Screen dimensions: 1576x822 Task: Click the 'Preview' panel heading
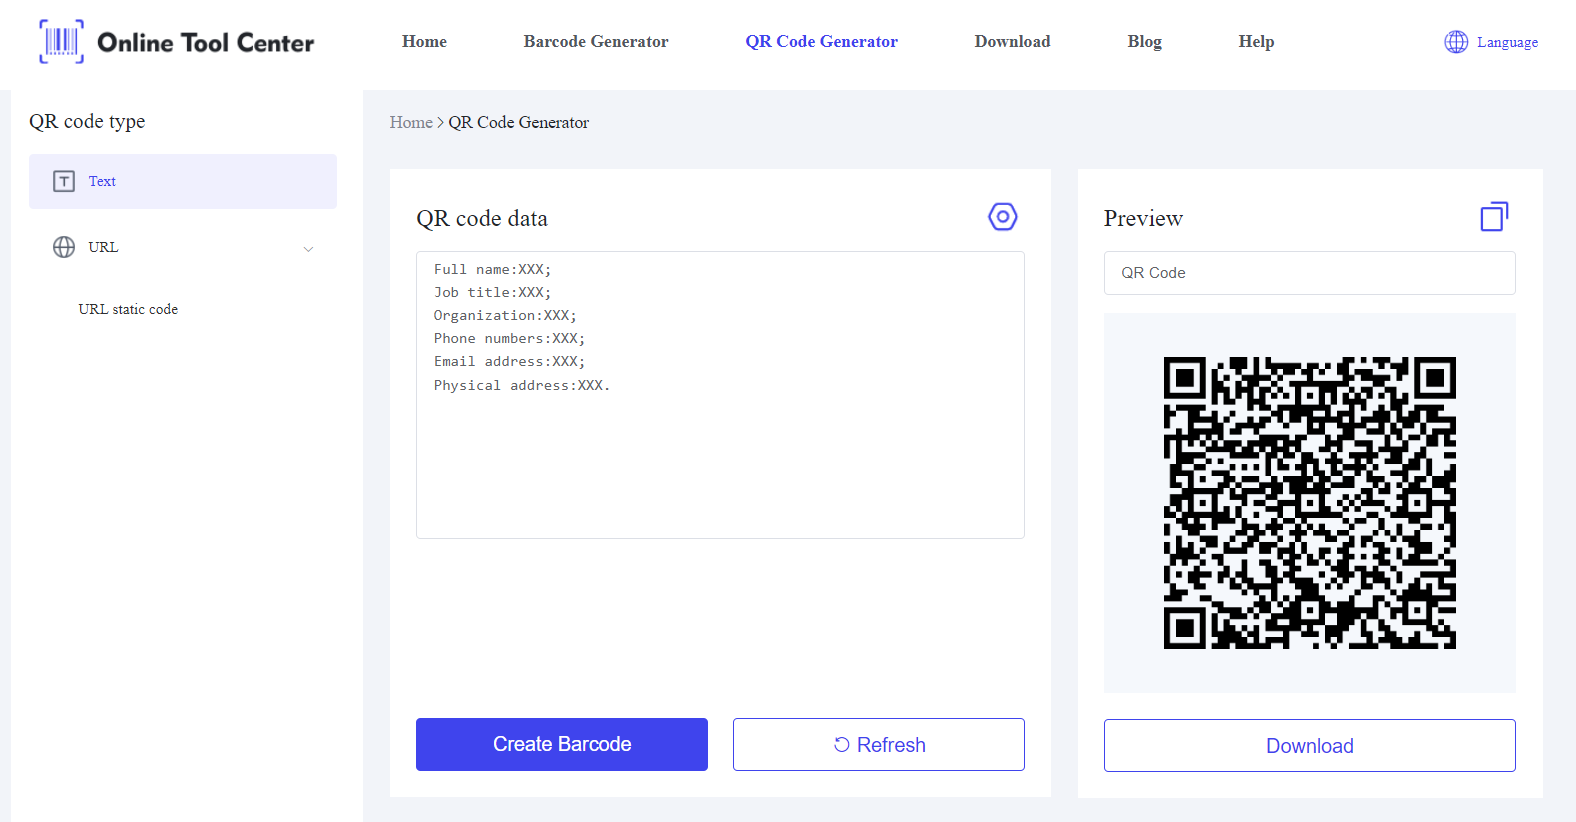[1143, 218]
